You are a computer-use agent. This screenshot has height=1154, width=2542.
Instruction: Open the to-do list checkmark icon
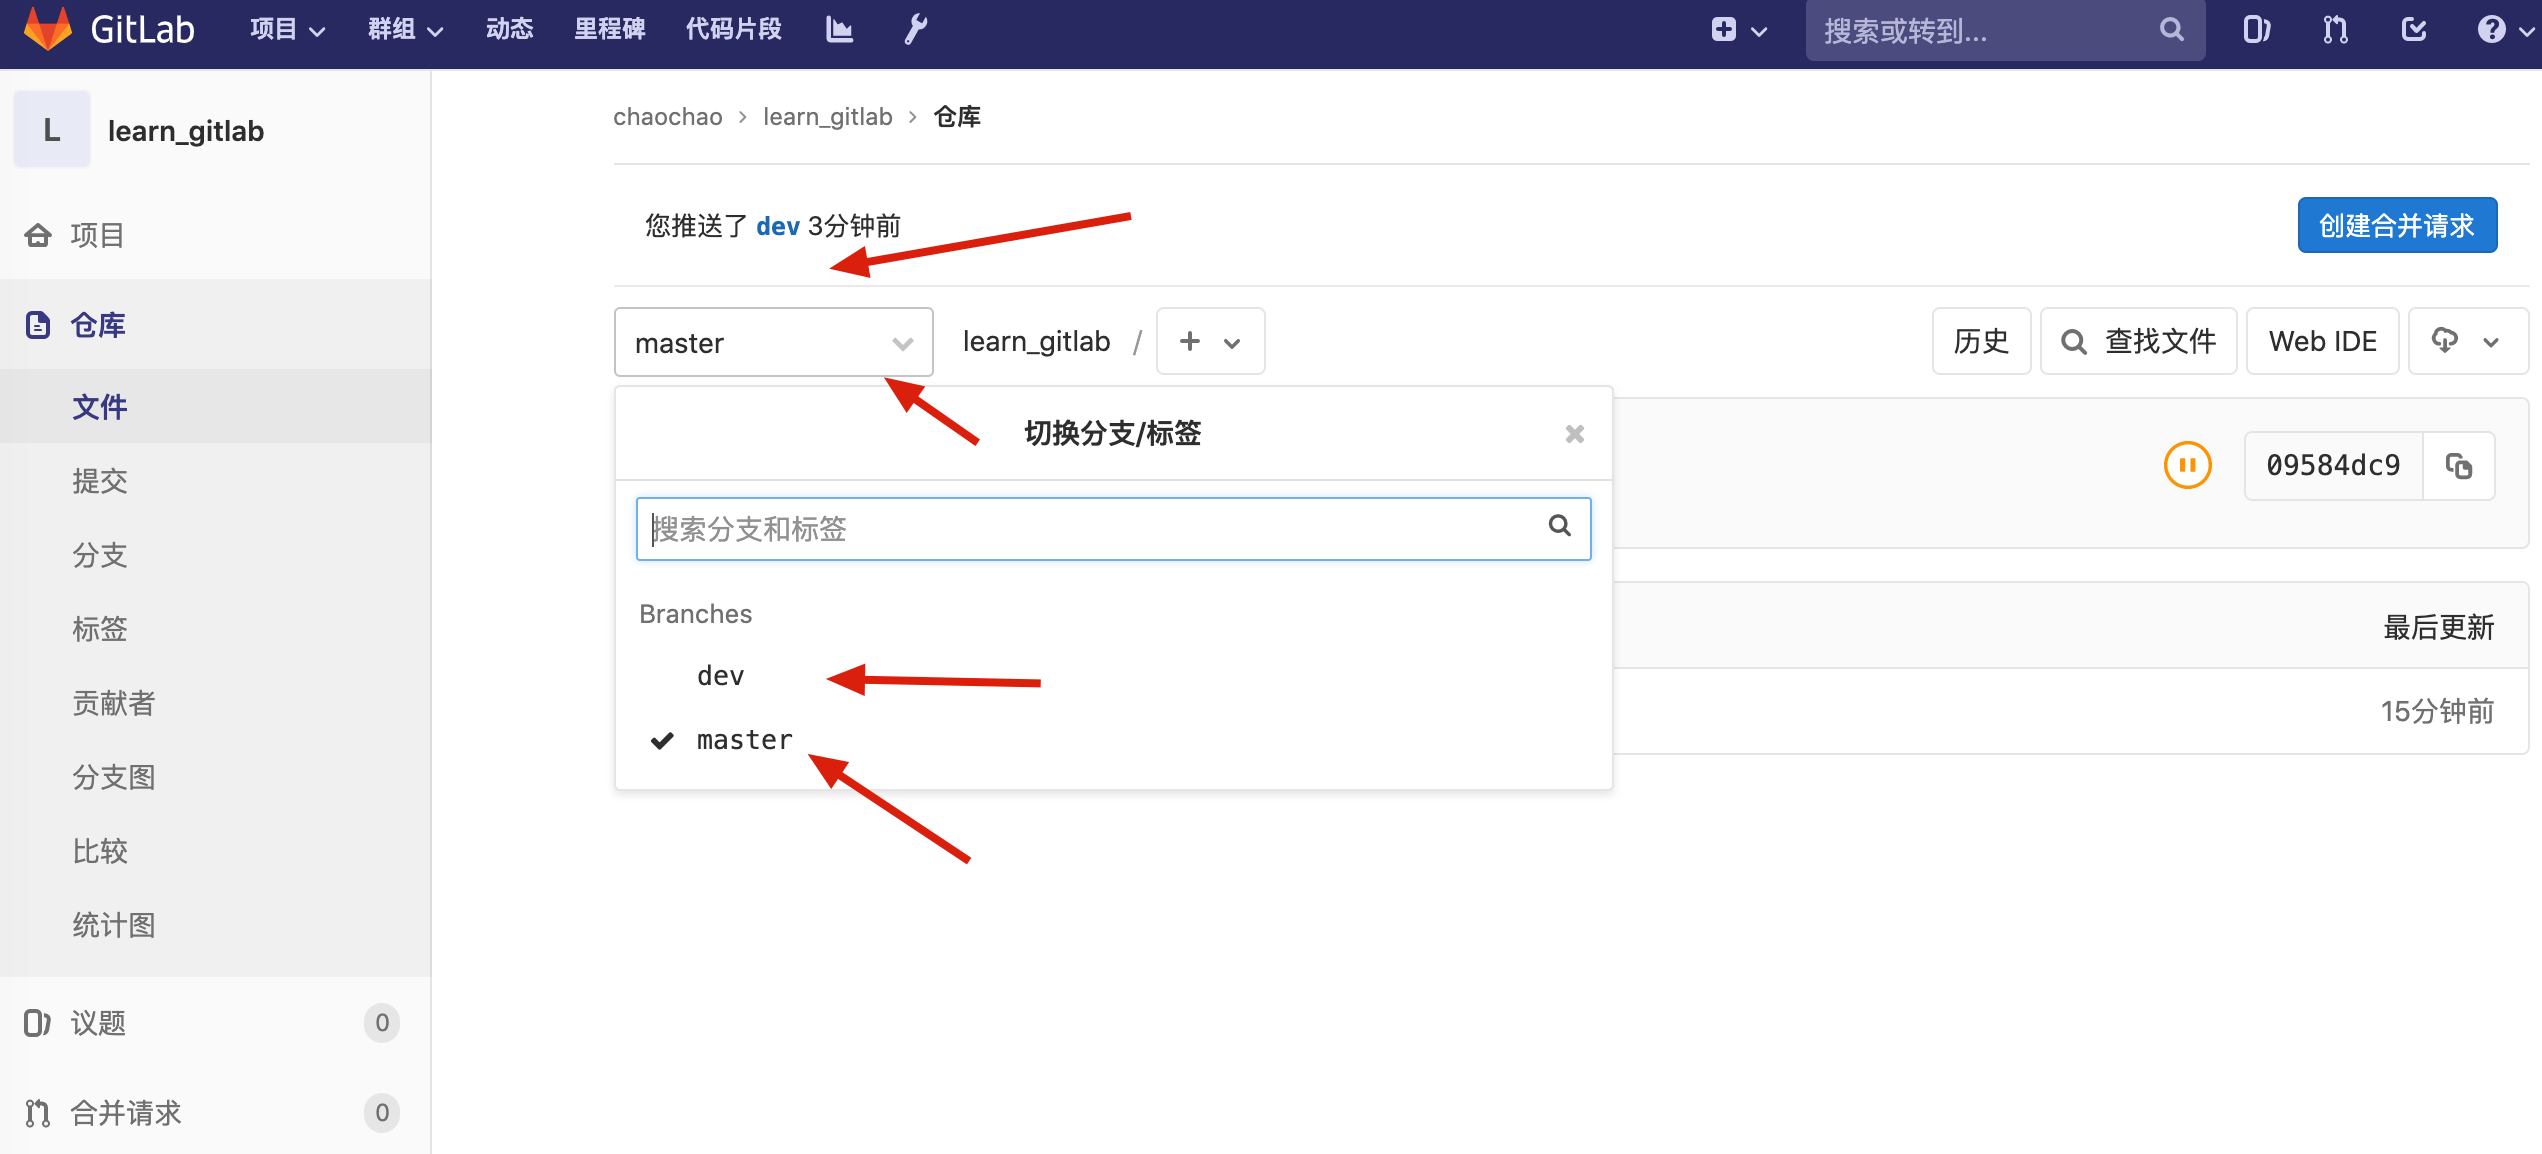[x=2414, y=30]
